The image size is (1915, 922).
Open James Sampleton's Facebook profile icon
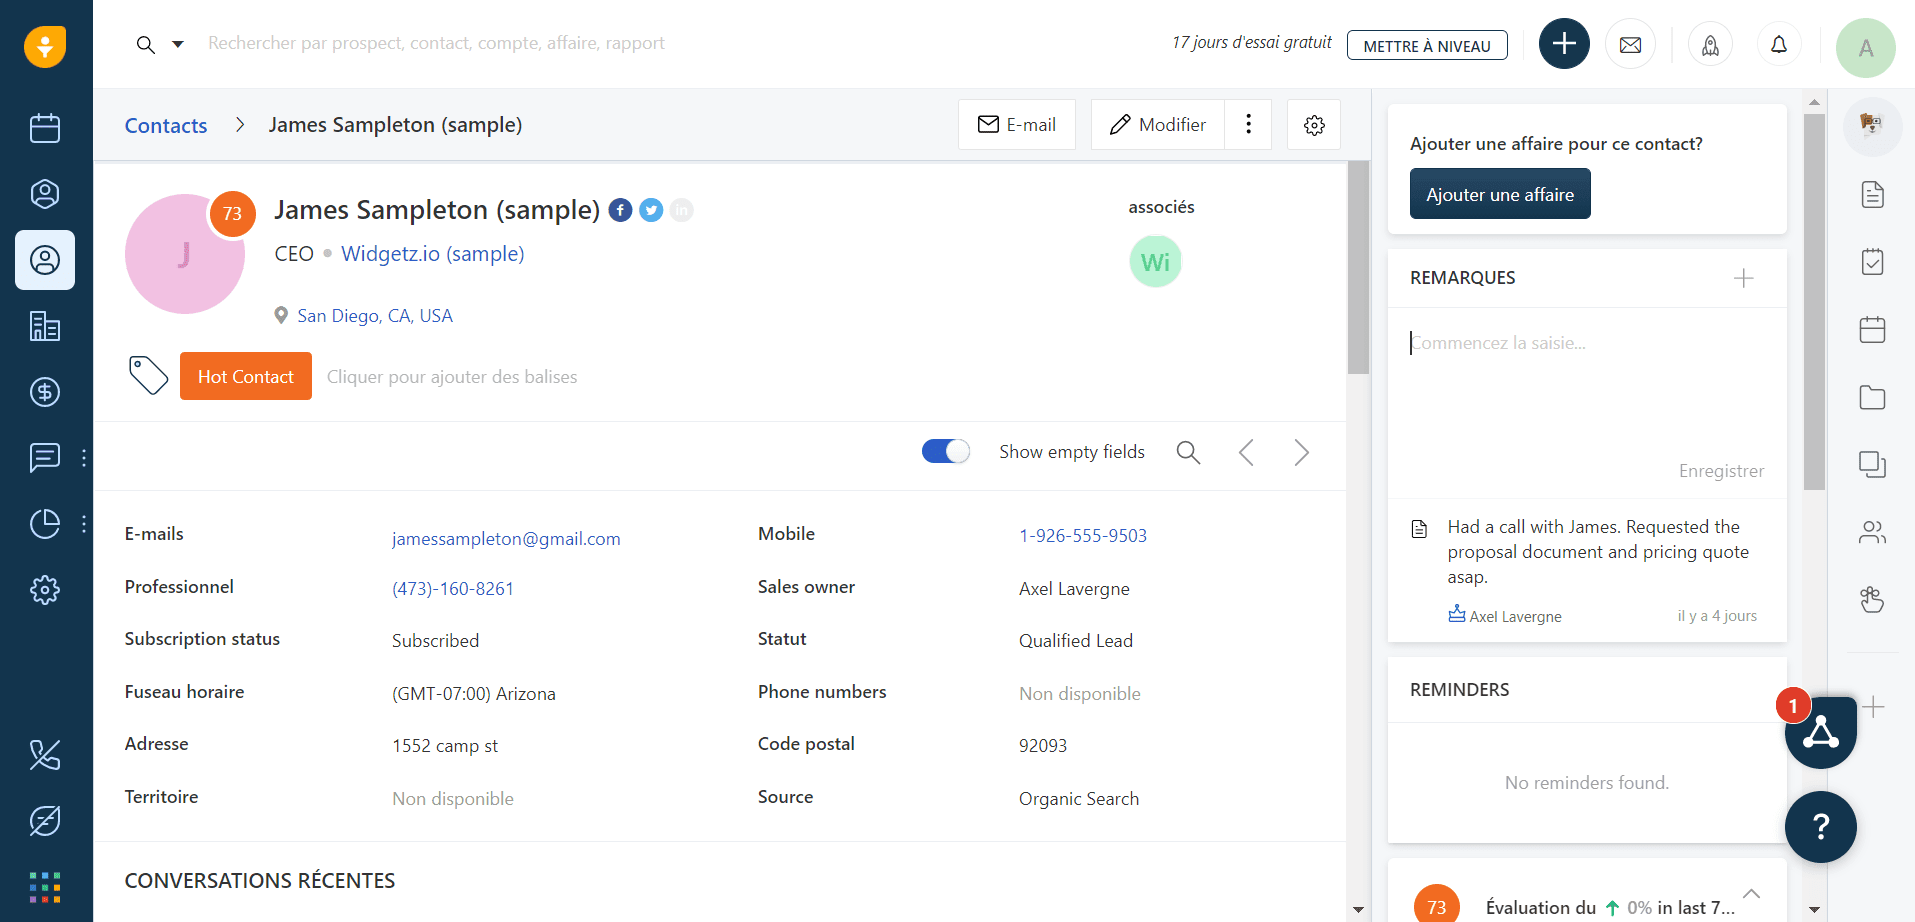tap(621, 210)
